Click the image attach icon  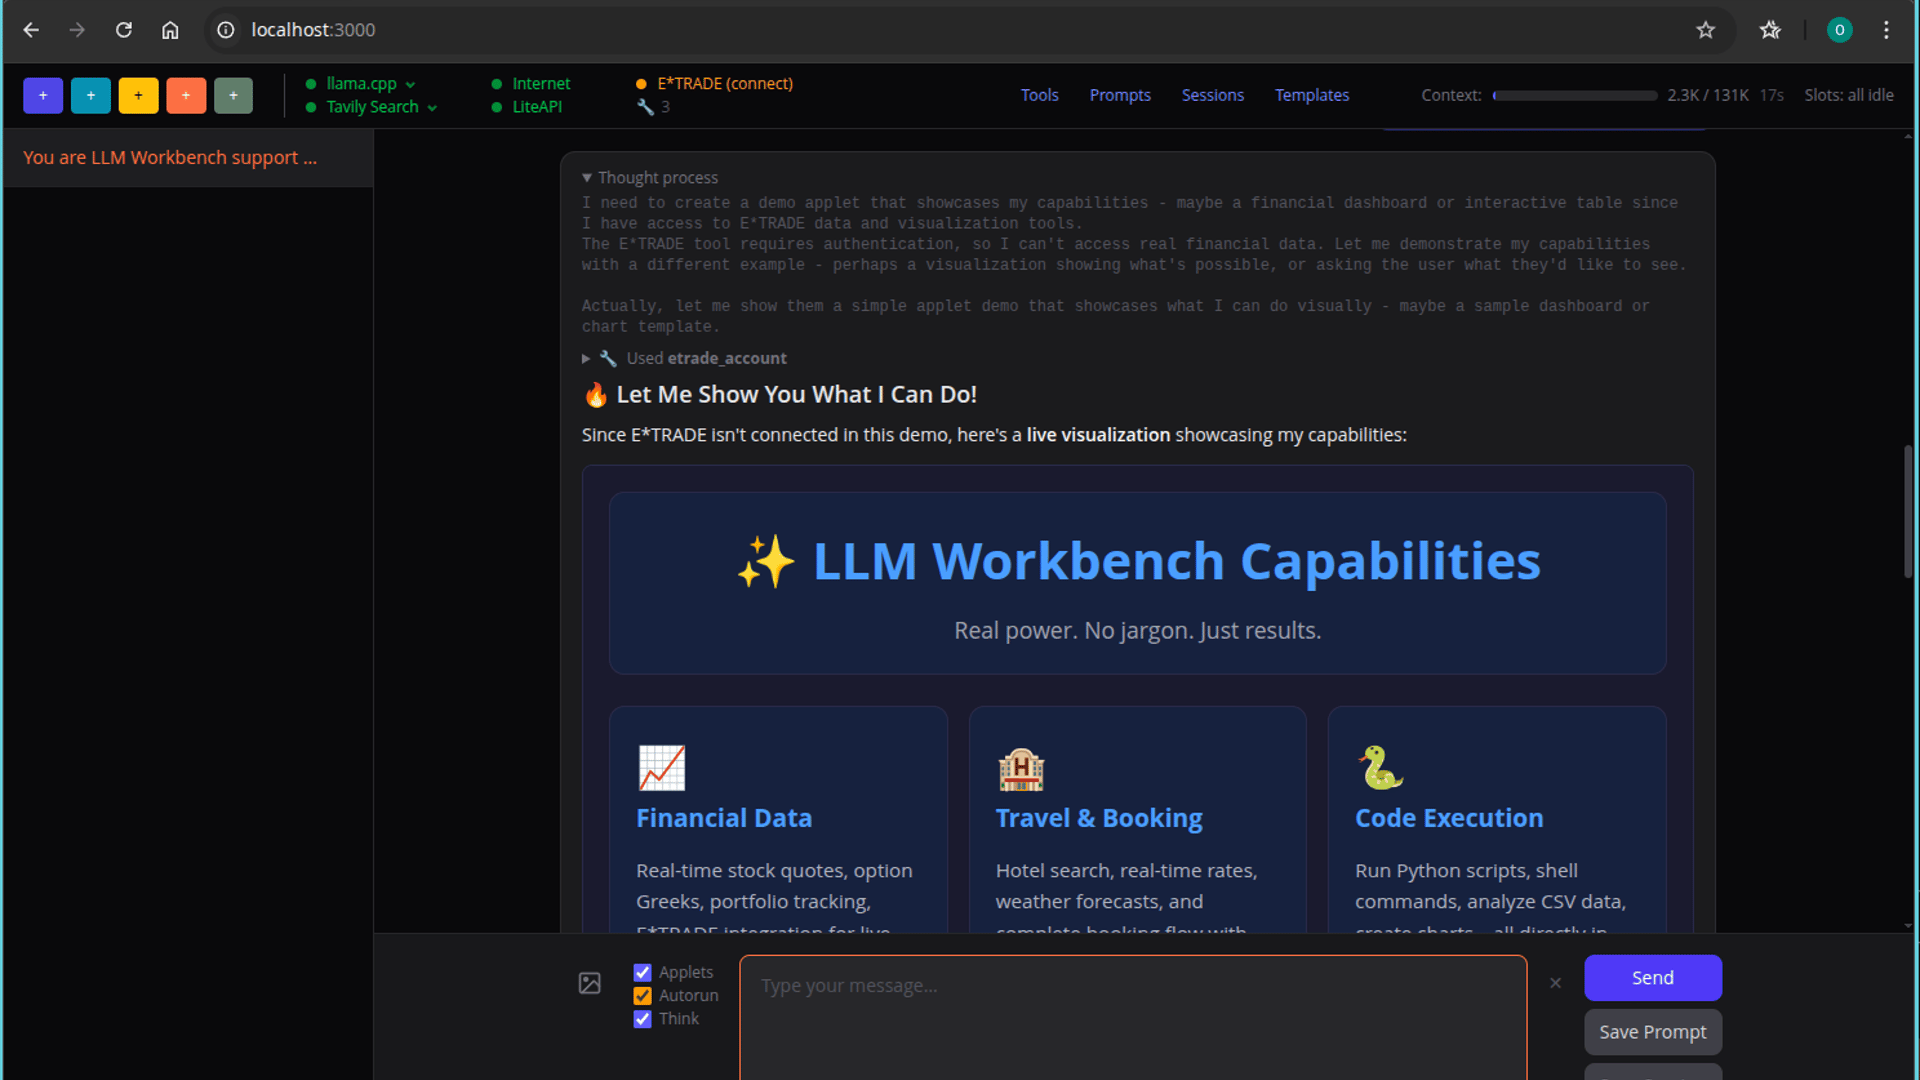pyautogui.click(x=590, y=983)
